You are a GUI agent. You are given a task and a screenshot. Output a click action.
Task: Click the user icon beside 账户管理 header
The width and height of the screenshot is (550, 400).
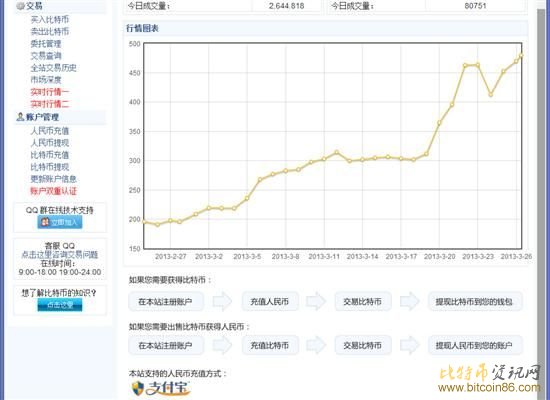[x=20, y=116]
